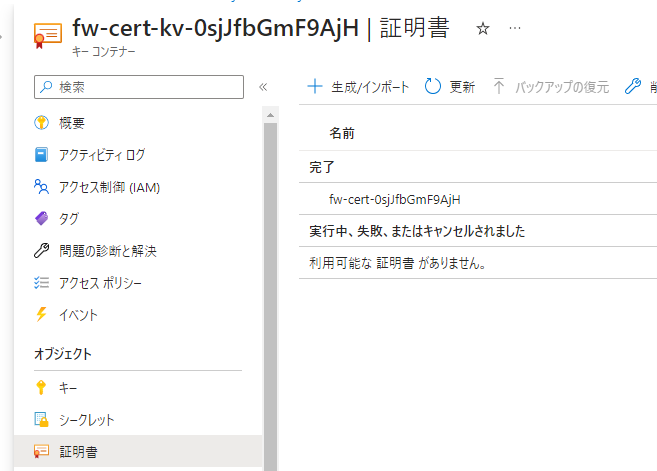This screenshot has height=471, width=657.
Task: Click the 完了 section heading
Action: (322, 167)
